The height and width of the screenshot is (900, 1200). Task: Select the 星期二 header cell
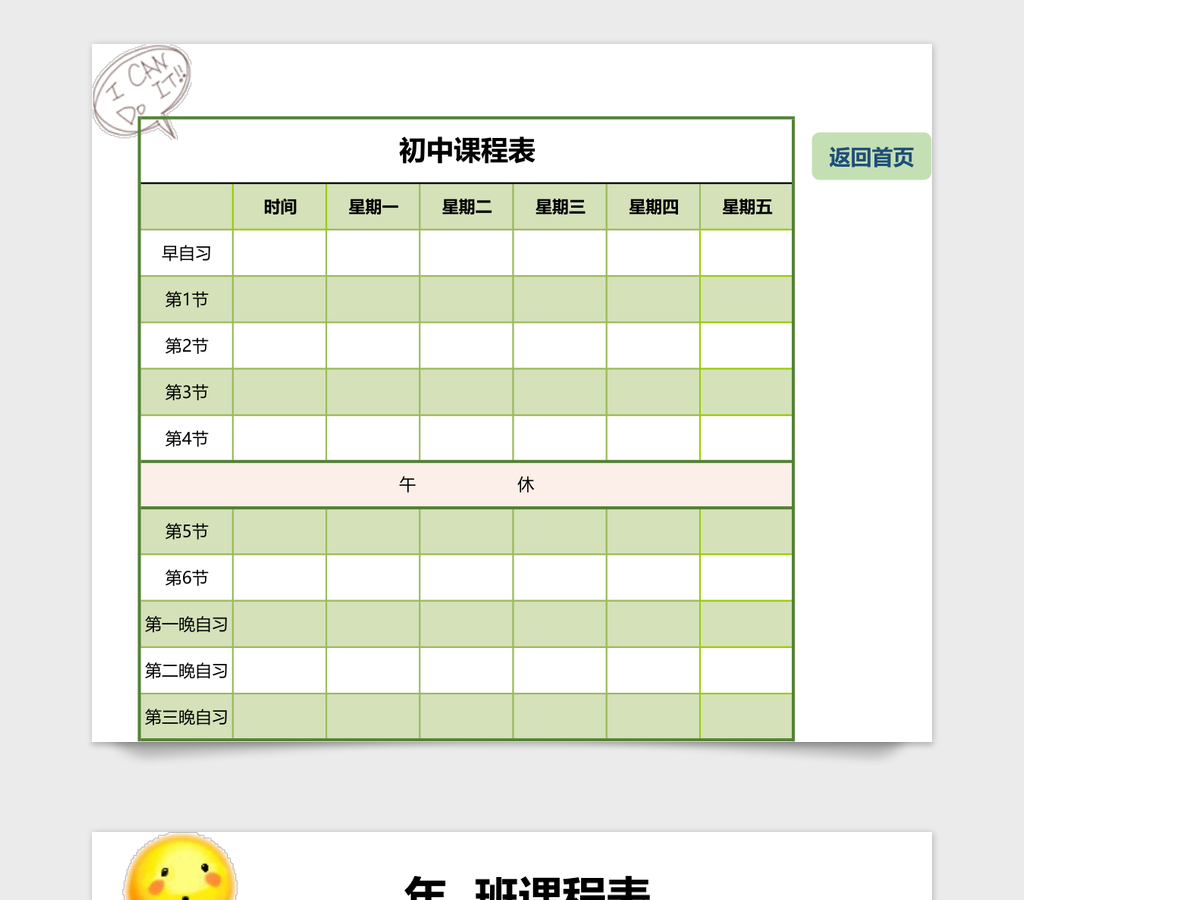coord(467,207)
